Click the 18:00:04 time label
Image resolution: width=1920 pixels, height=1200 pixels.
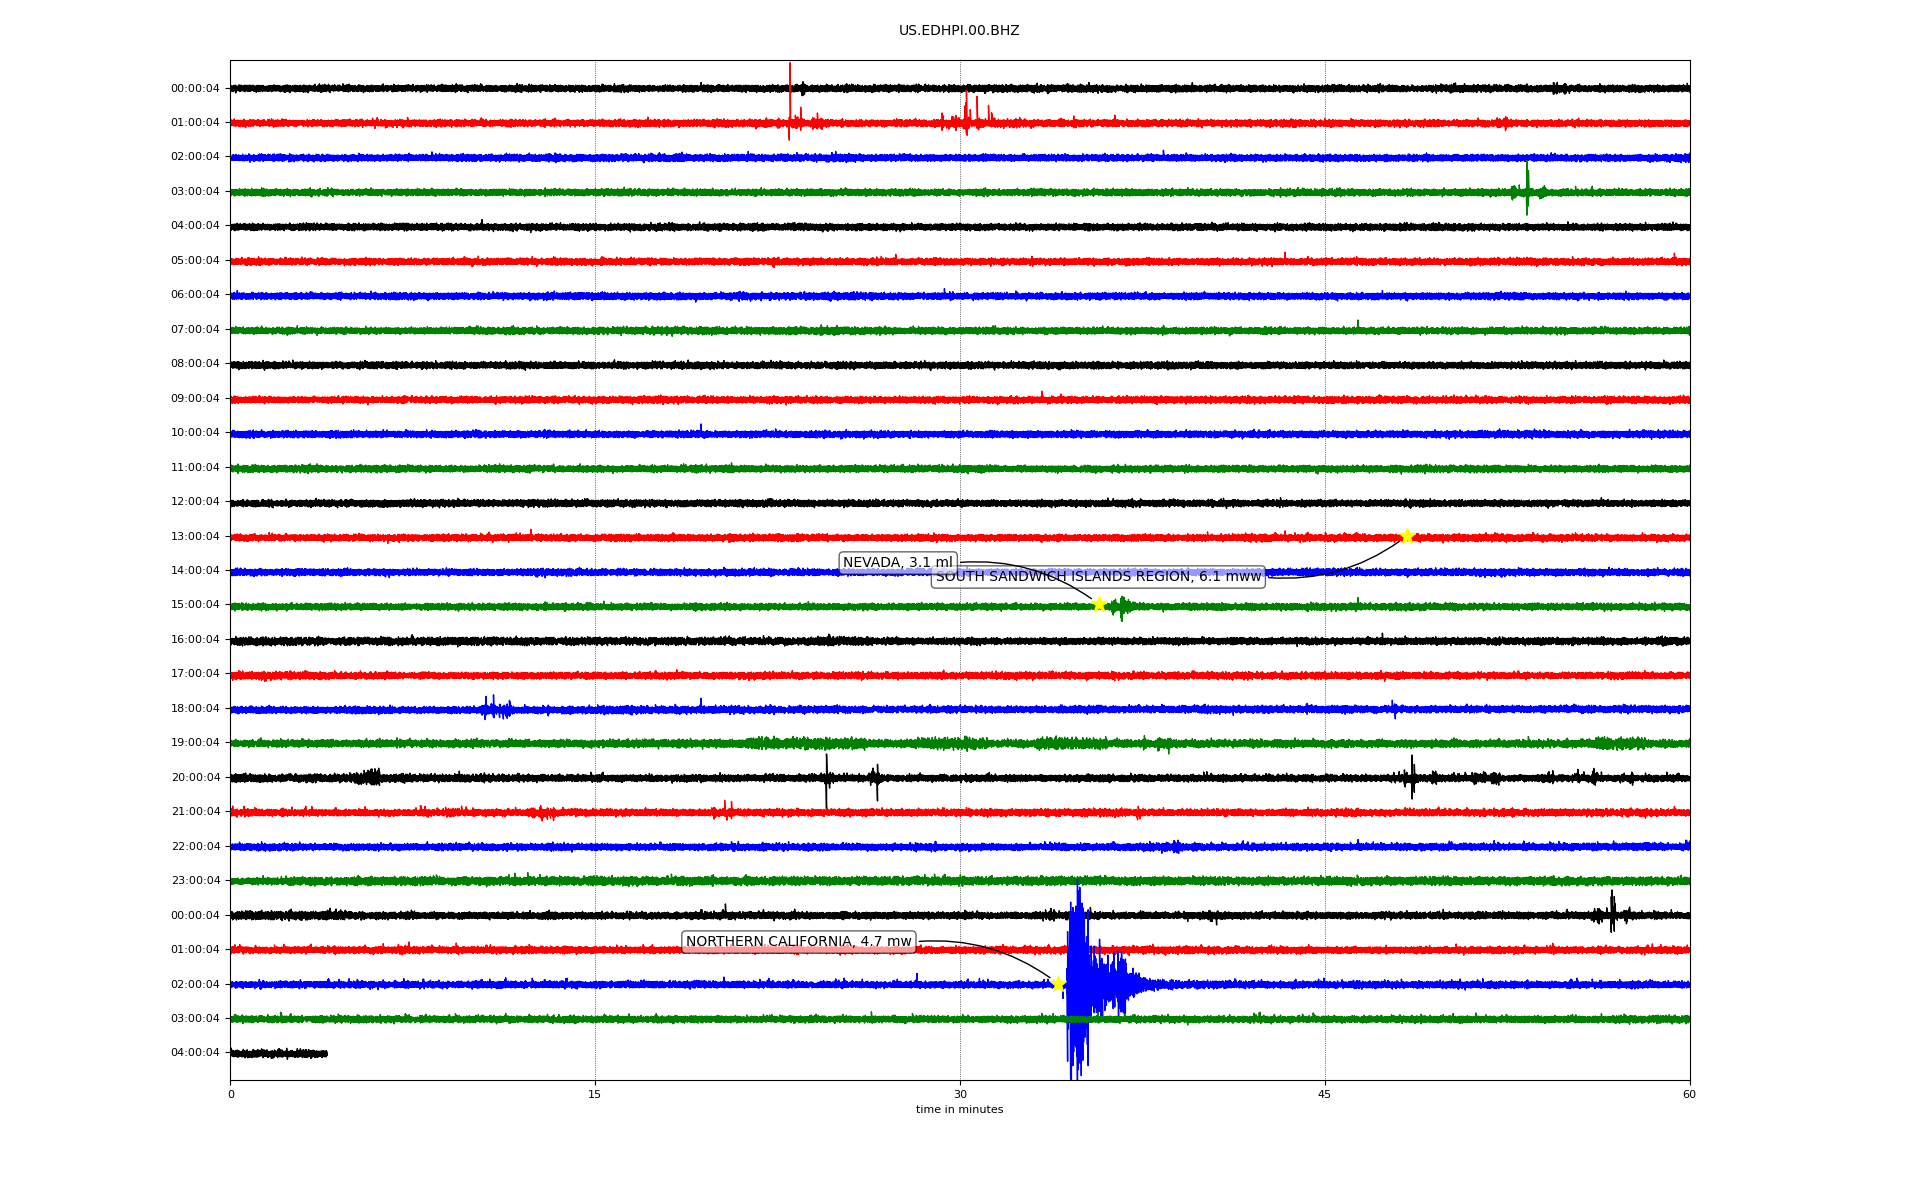click(x=195, y=709)
